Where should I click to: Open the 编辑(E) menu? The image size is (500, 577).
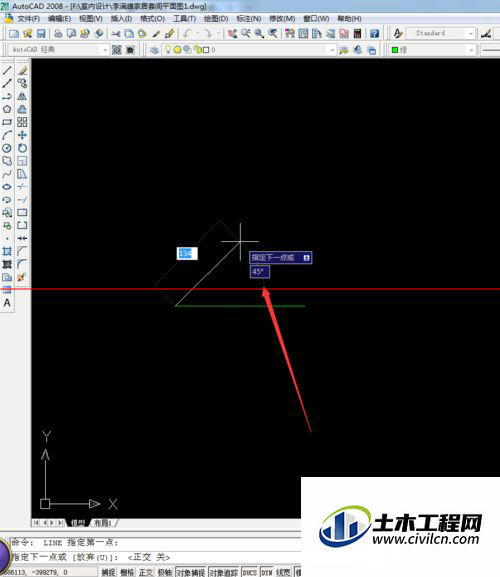(x=59, y=18)
